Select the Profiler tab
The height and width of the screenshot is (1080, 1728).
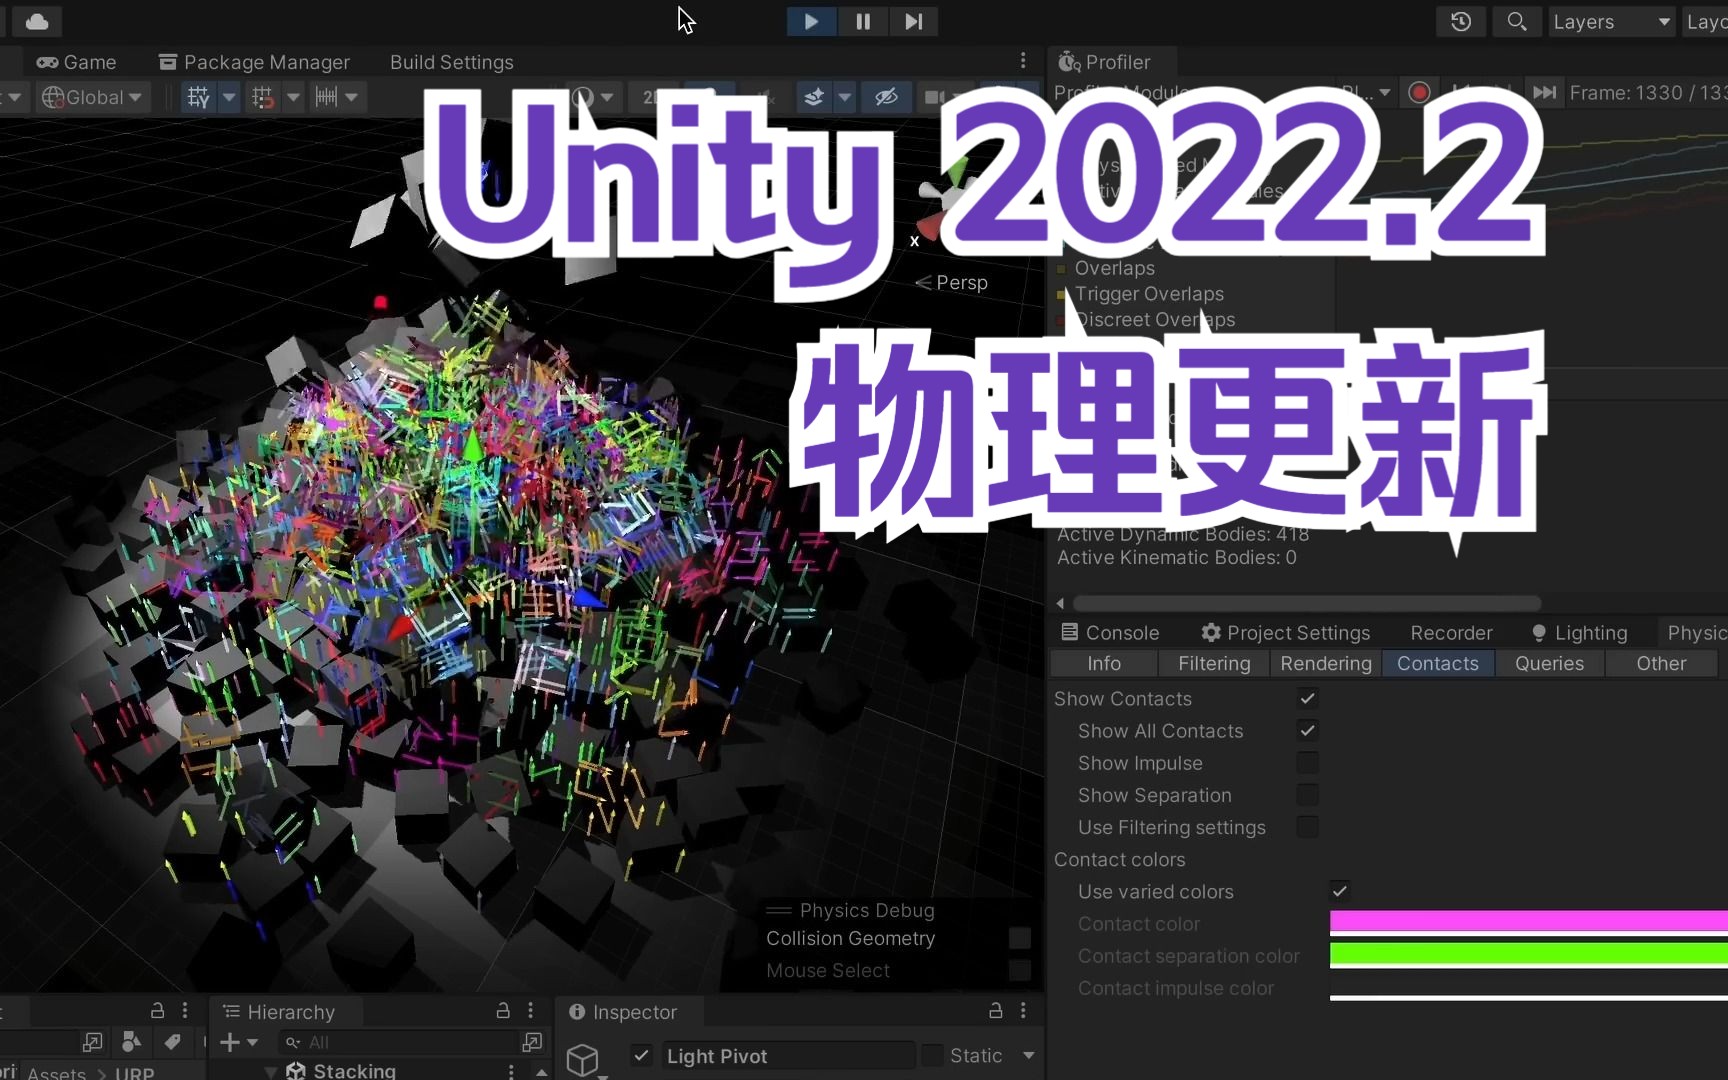tap(1105, 62)
